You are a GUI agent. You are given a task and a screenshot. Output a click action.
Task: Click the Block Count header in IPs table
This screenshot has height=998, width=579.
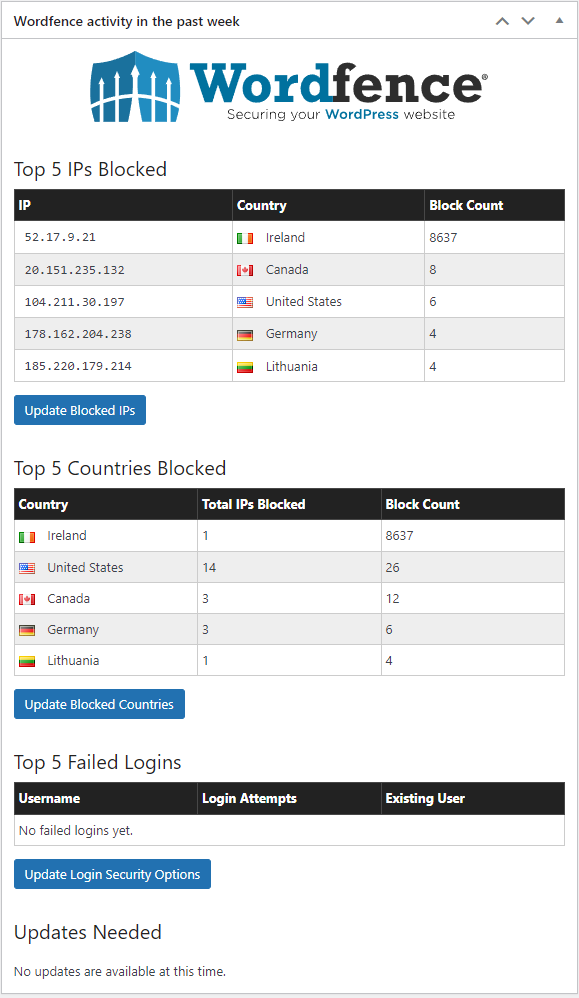[x=466, y=205]
